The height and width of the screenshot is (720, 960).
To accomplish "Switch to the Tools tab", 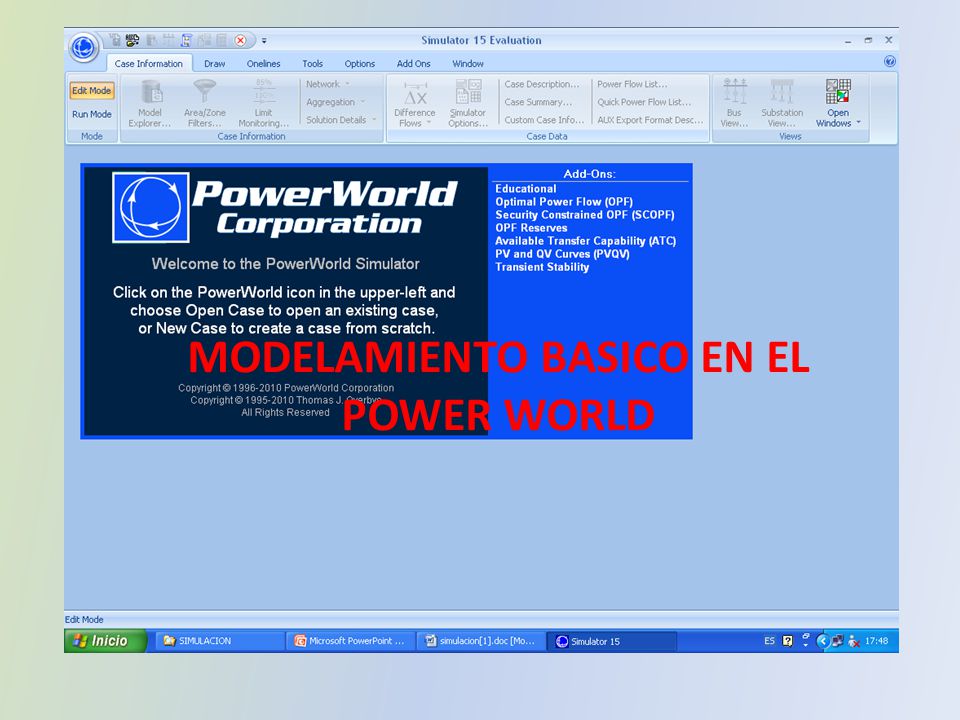I will (312, 64).
